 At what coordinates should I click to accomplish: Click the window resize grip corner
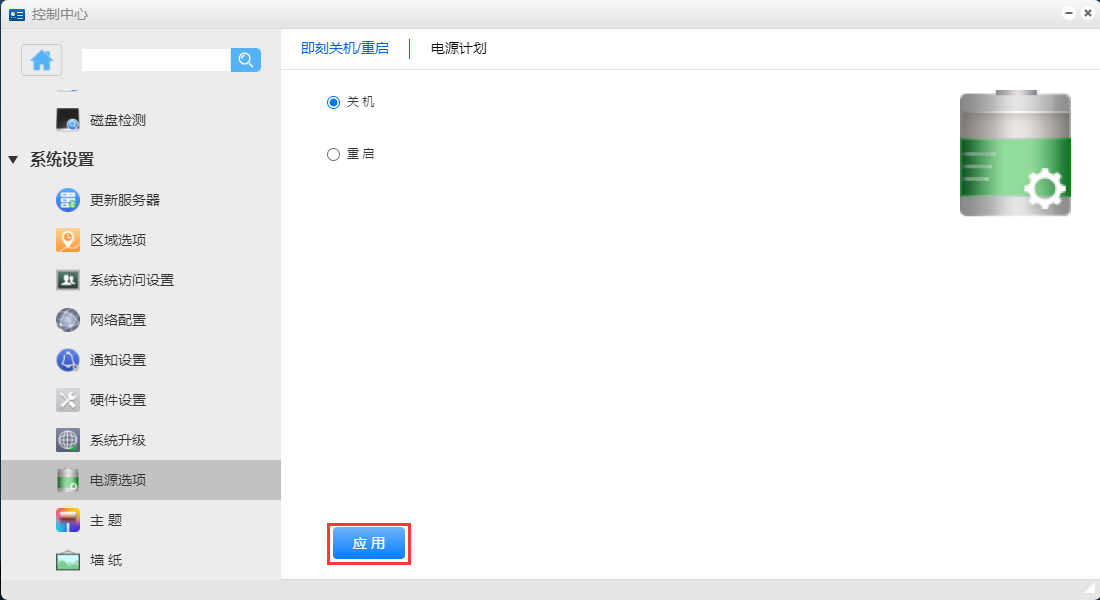coord(1090,588)
